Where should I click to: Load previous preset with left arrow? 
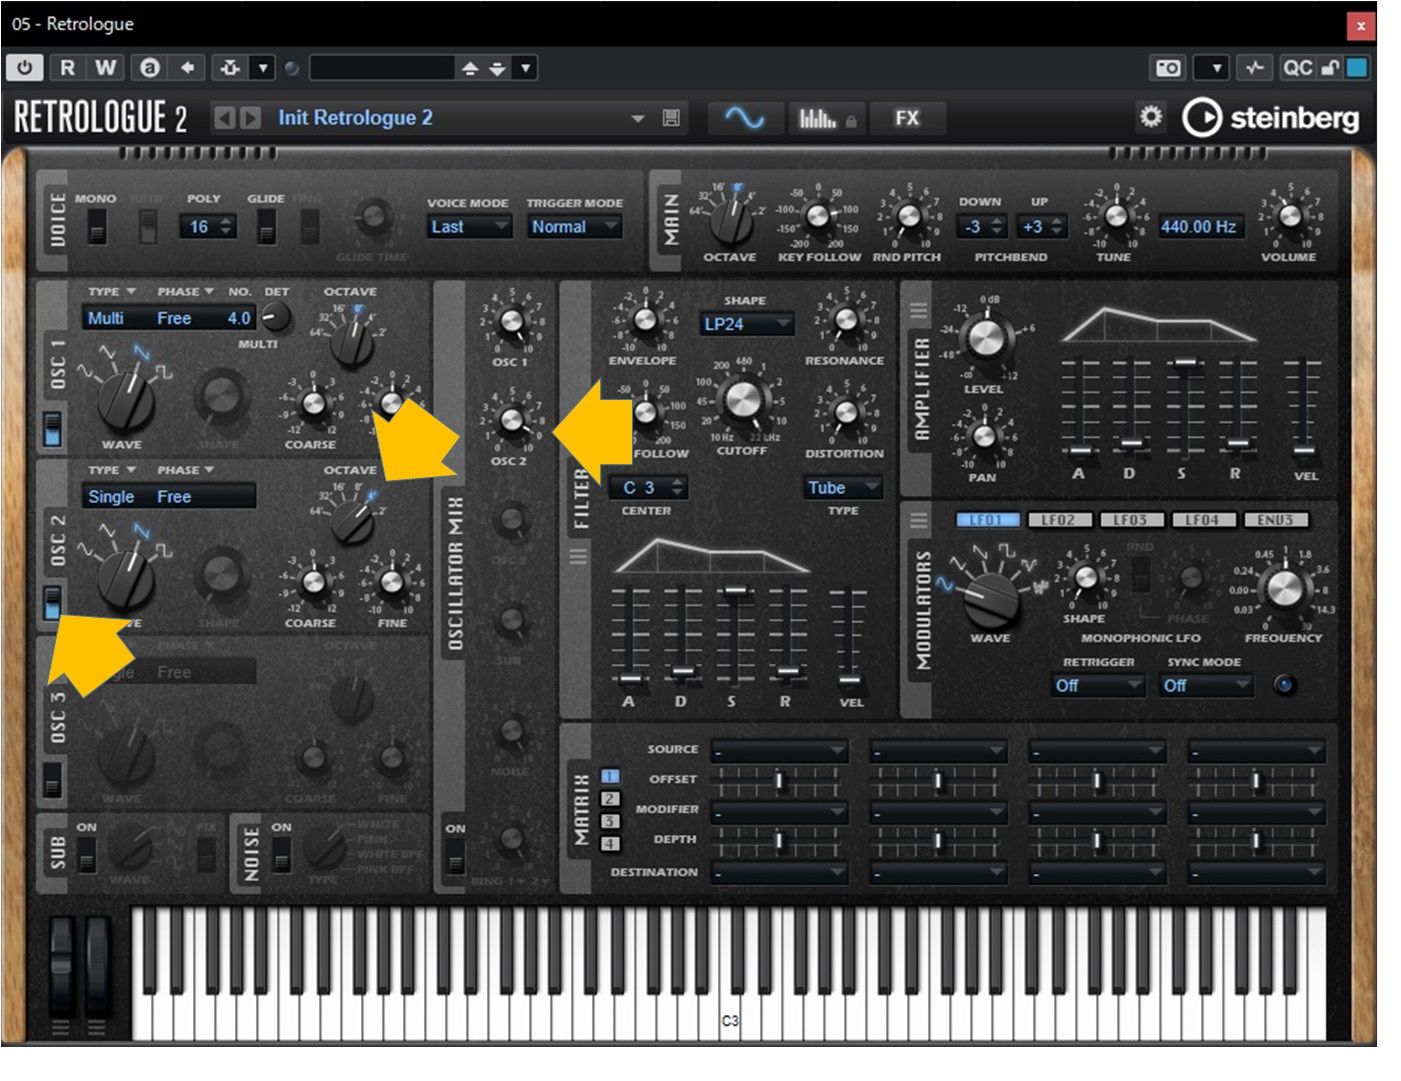click(225, 118)
